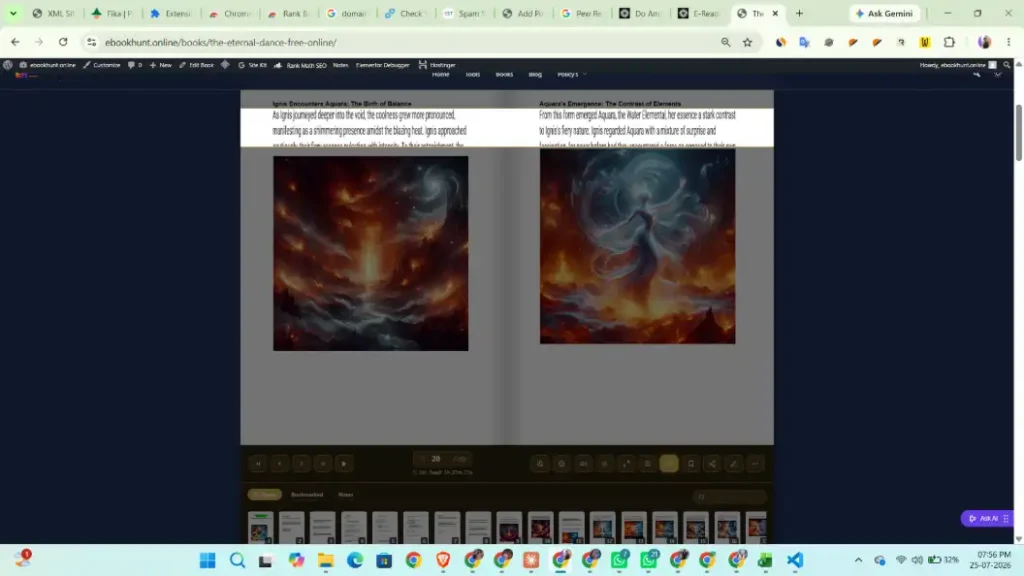Open the page 12 thumbnail
The width and height of the screenshot is (1024, 576).
point(602,528)
